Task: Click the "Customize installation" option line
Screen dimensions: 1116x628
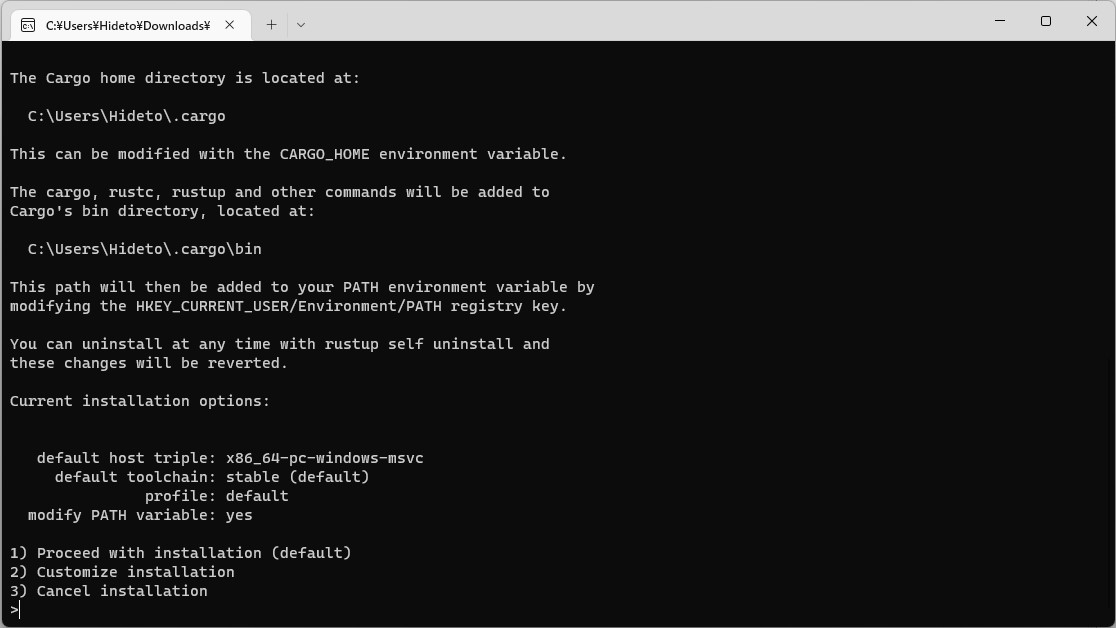Action: point(123,572)
